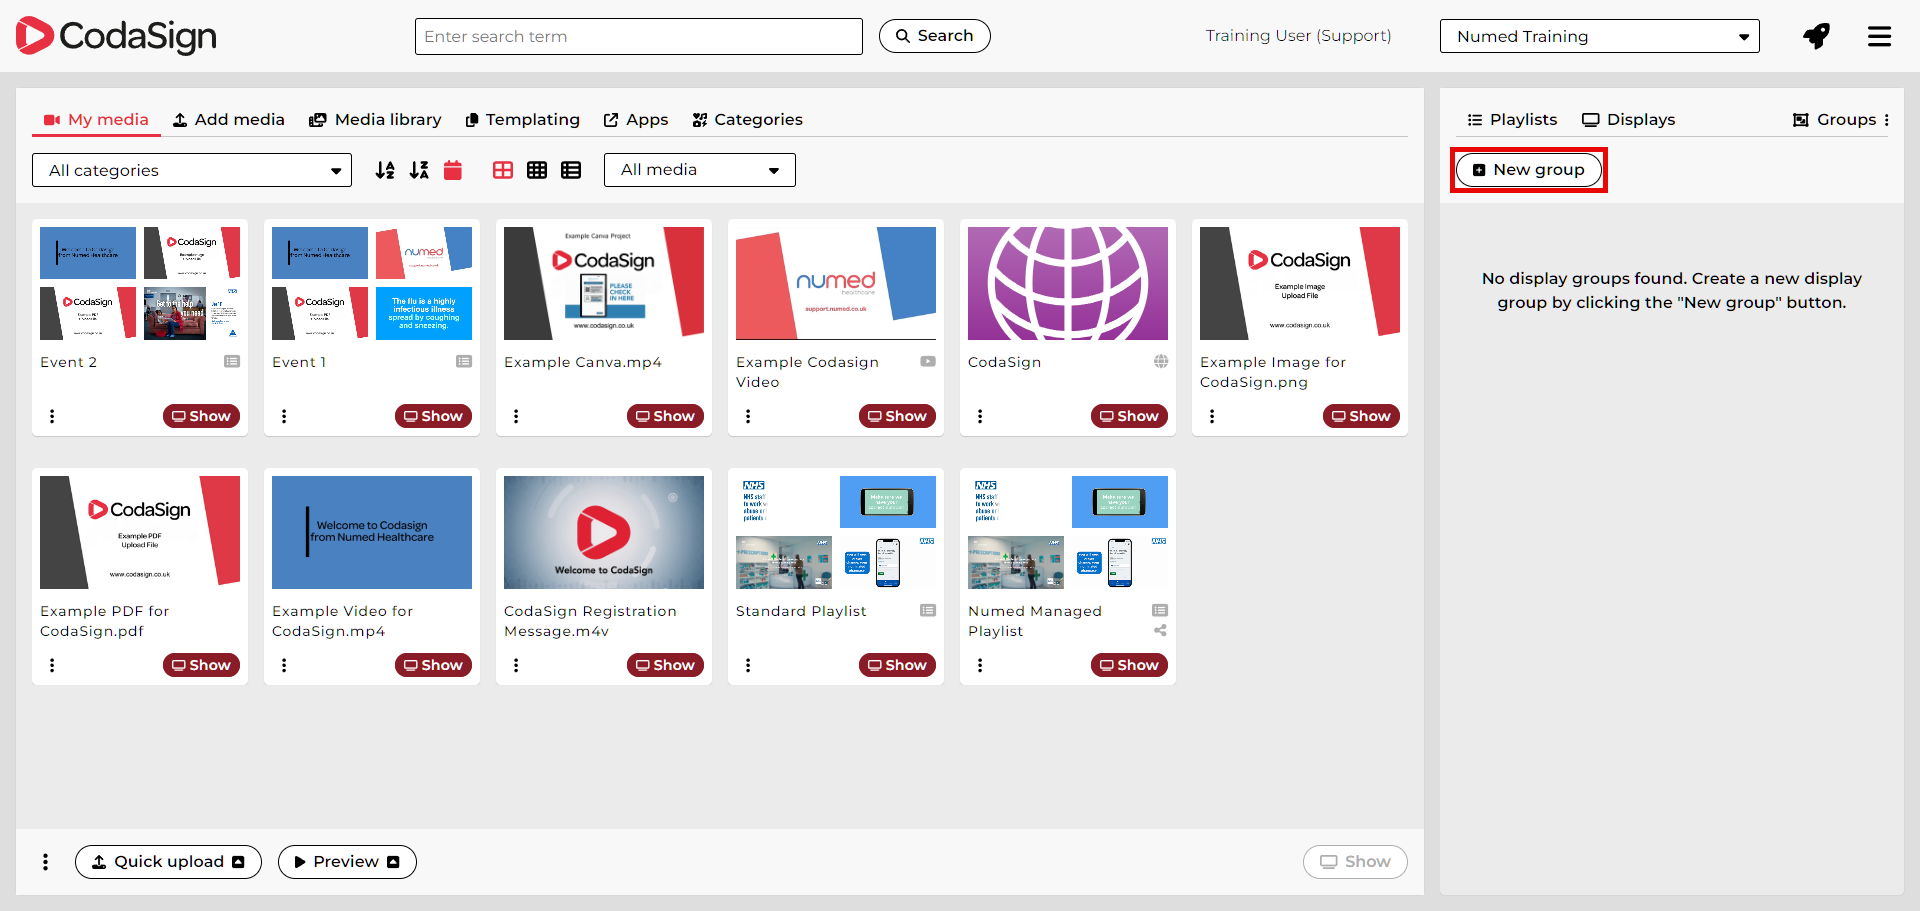1920x911 pixels.
Task: Switch to large grid view
Action: (x=503, y=170)
